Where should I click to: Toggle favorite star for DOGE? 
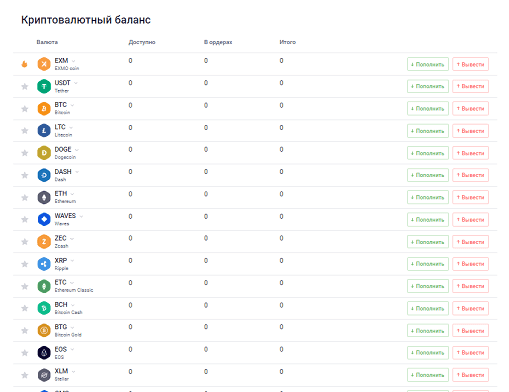tap(25, 153)
